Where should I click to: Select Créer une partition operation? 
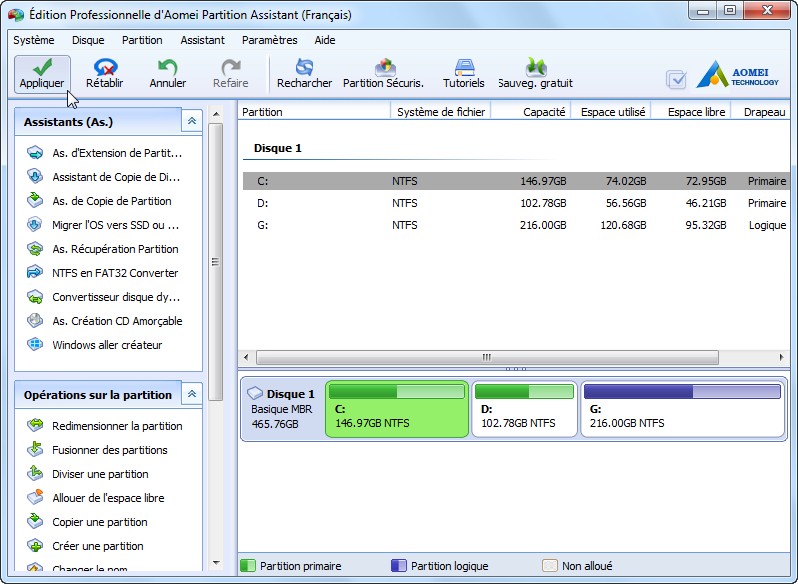[86, 546]
